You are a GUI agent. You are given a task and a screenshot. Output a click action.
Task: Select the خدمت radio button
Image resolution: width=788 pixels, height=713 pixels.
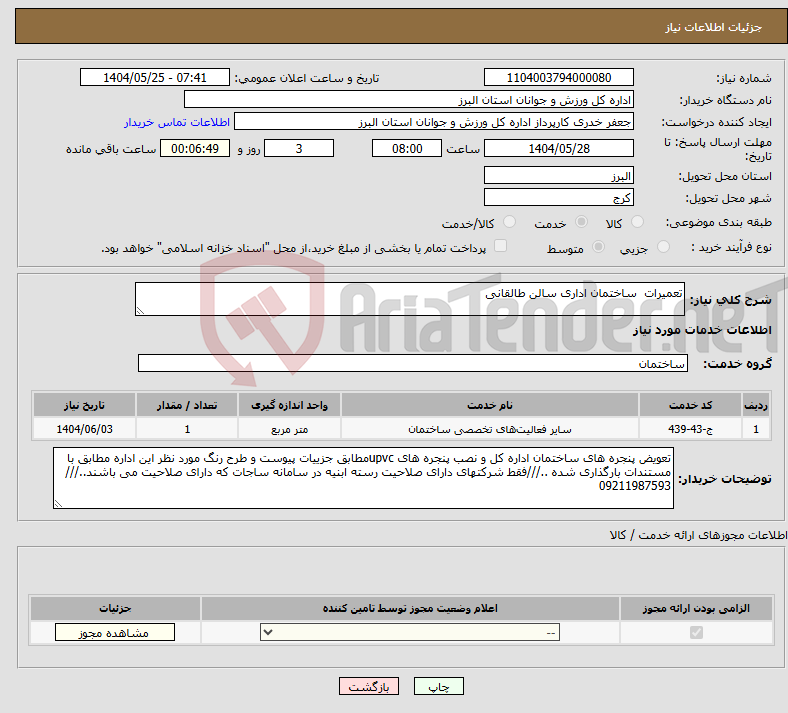click(581, 222)
